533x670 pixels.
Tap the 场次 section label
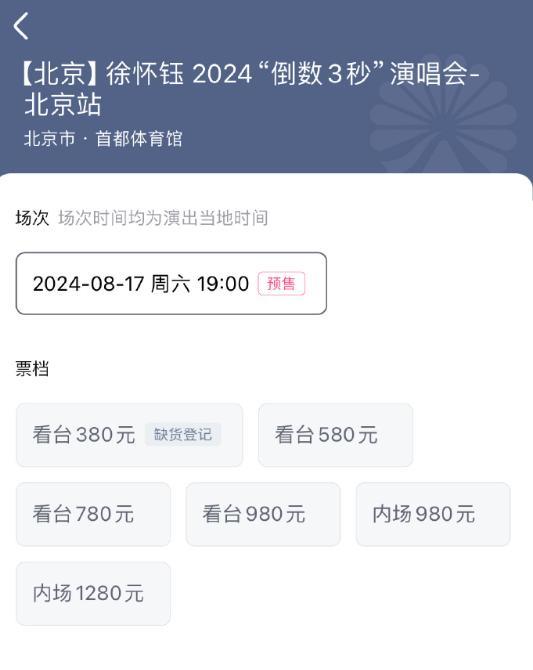click(x=32, y=218)
